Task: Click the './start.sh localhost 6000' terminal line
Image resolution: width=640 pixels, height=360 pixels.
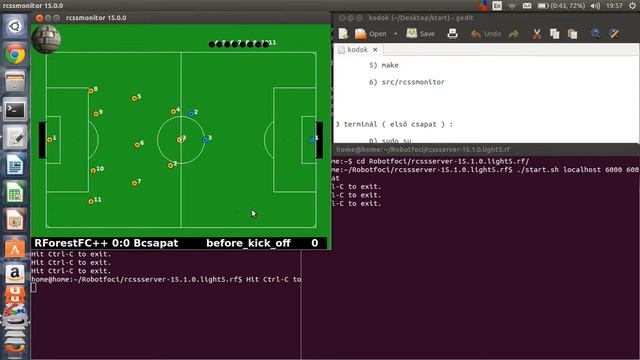Action: coord(486,169)
